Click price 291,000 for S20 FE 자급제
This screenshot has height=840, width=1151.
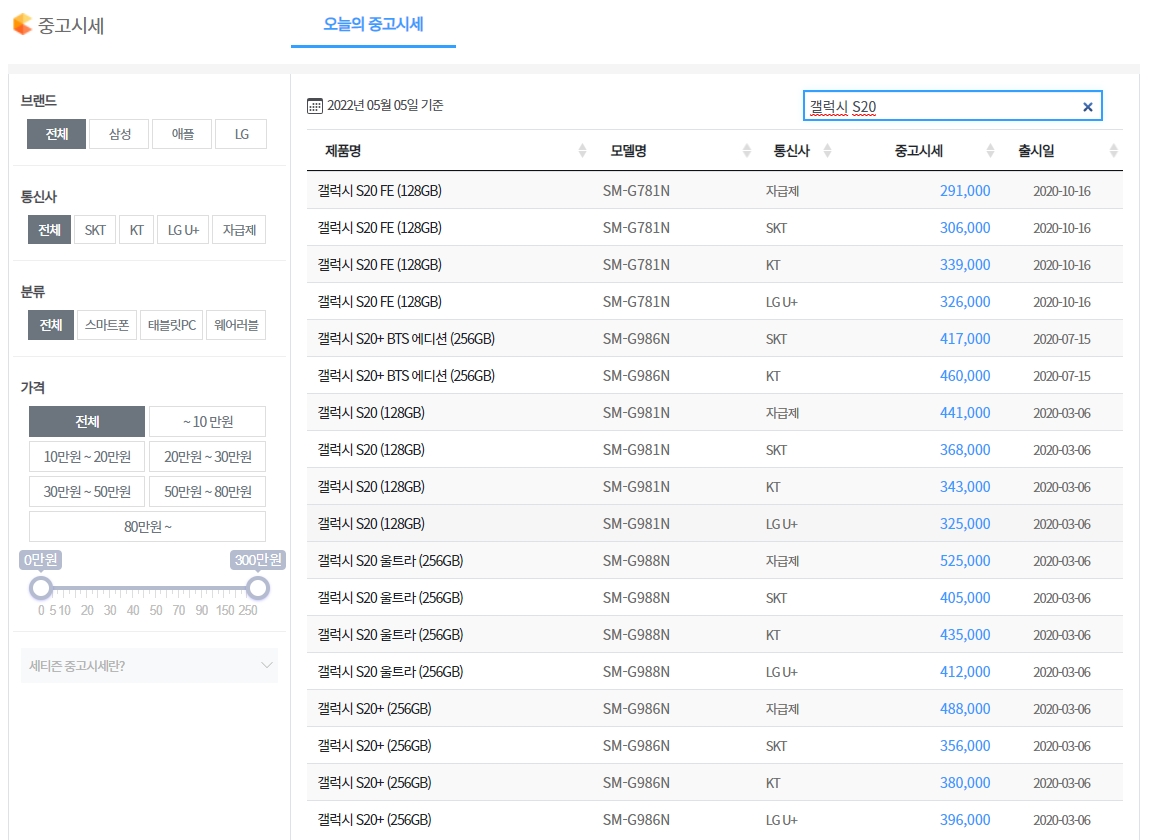(x=965, y=191)
